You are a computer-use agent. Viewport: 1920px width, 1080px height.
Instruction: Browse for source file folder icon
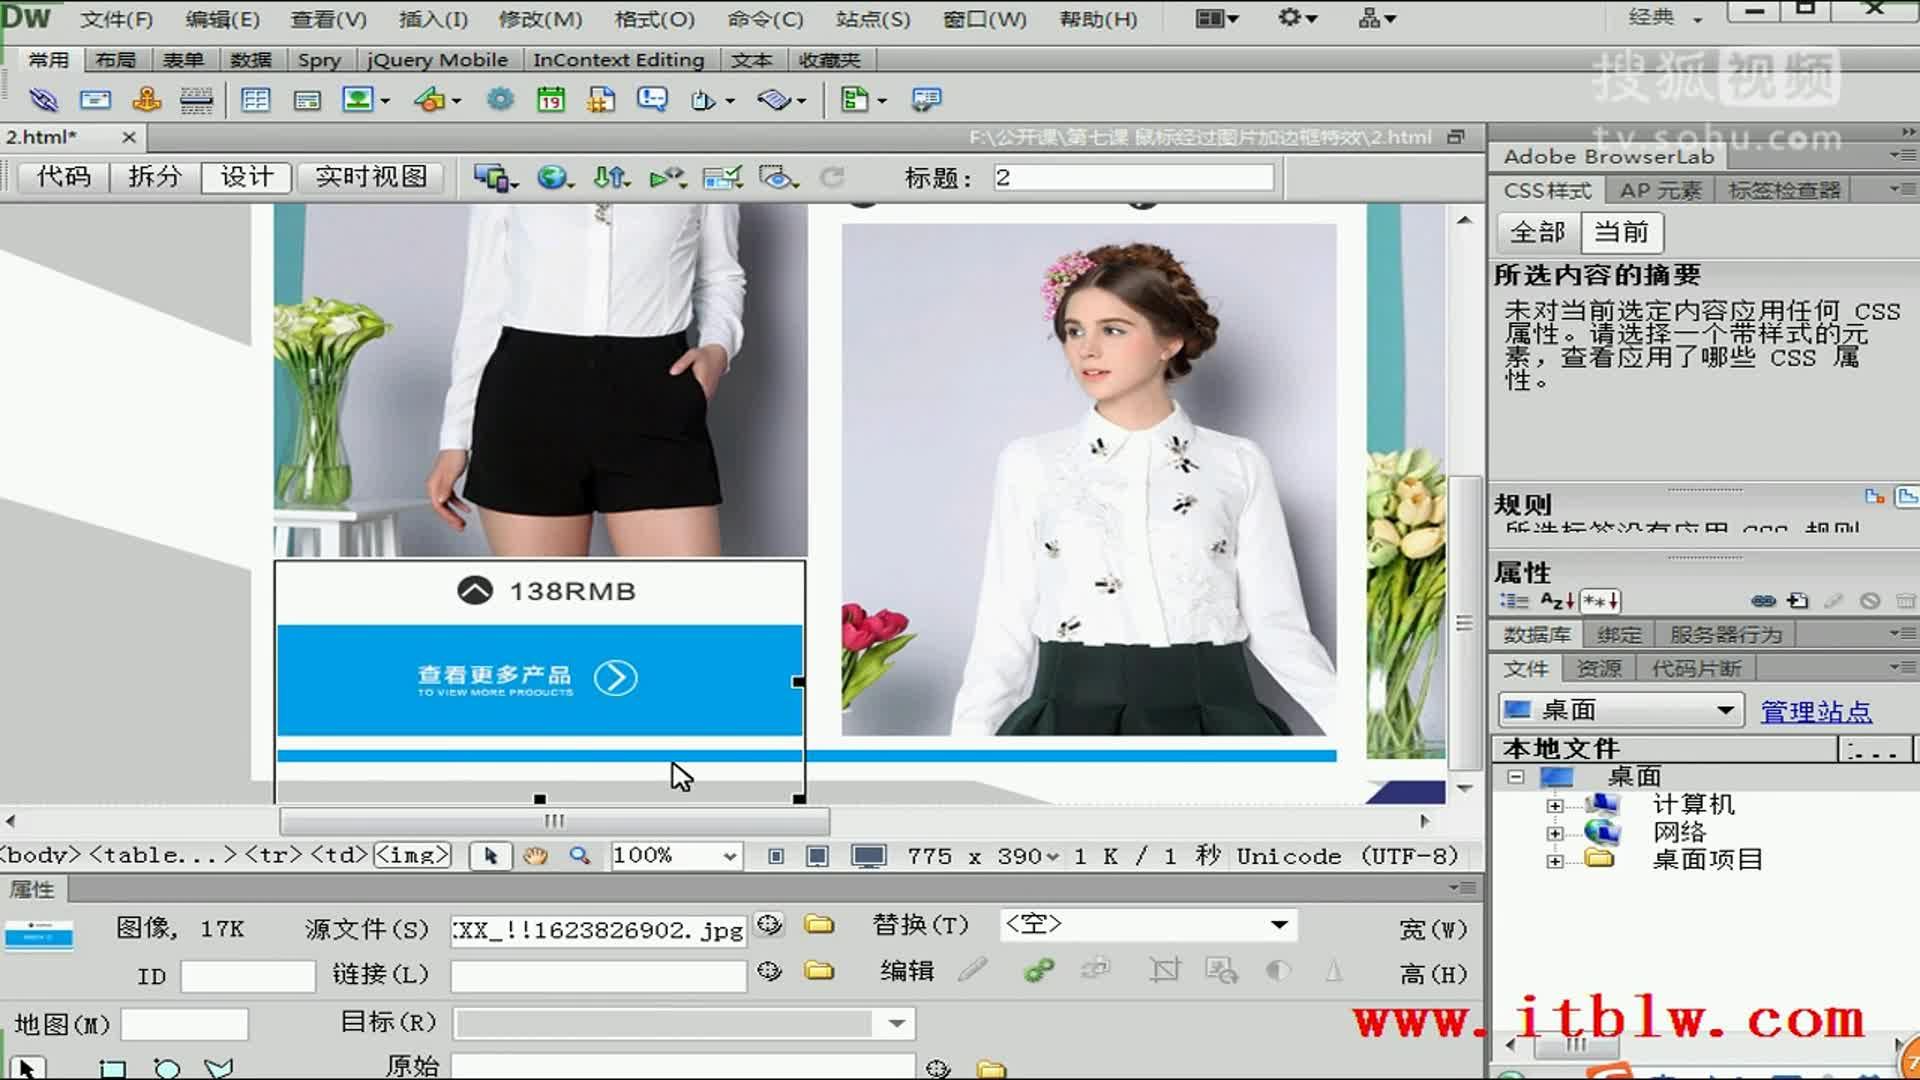click(x=819, y=925)
